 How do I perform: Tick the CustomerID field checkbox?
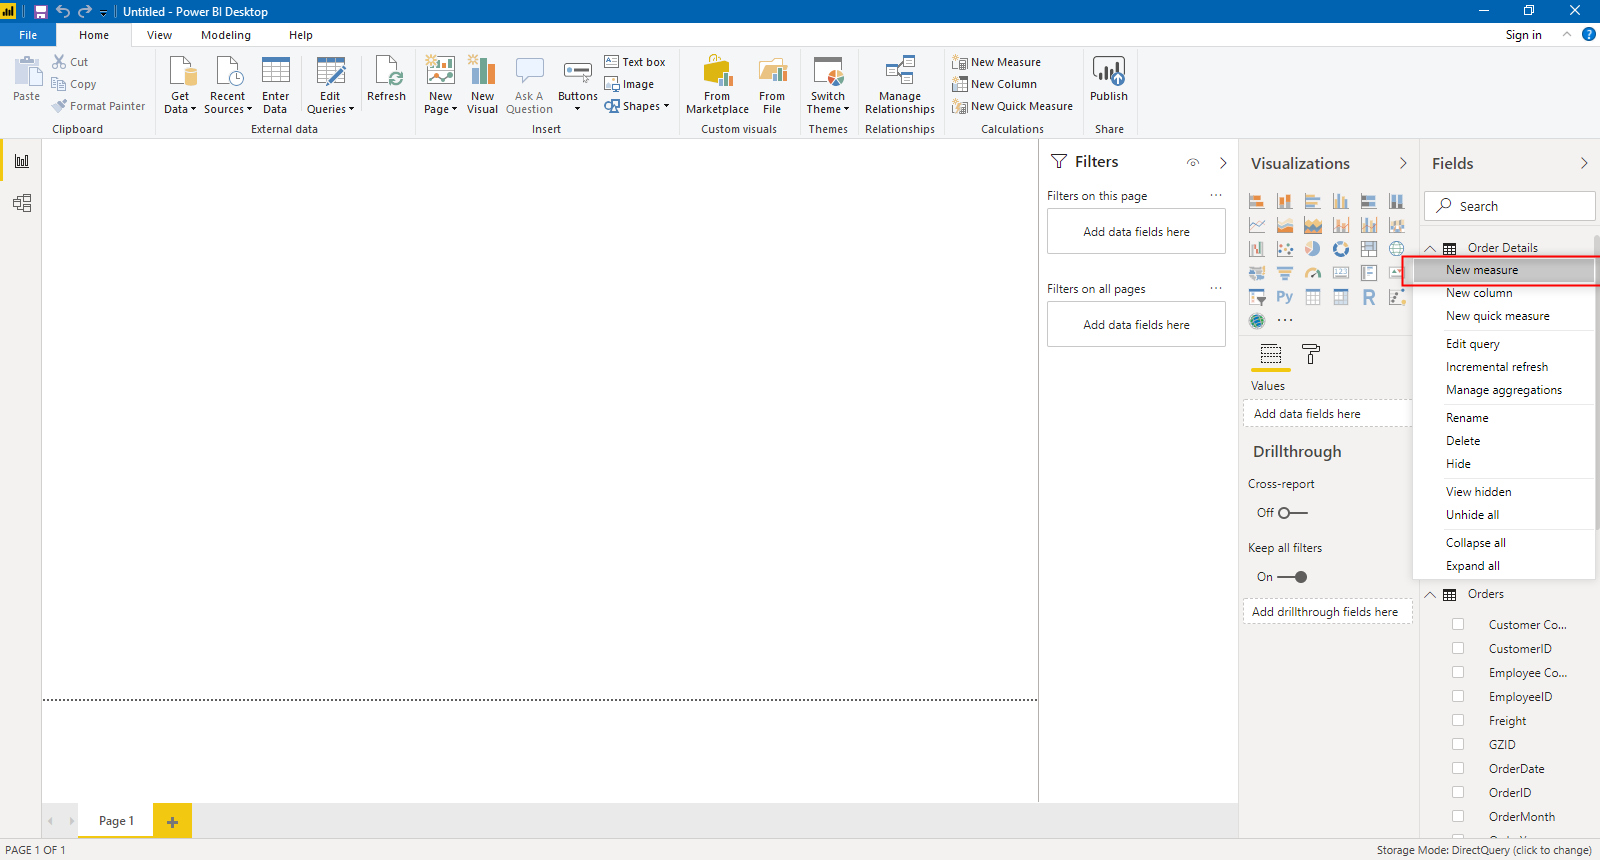click(x=1458, y=648)
